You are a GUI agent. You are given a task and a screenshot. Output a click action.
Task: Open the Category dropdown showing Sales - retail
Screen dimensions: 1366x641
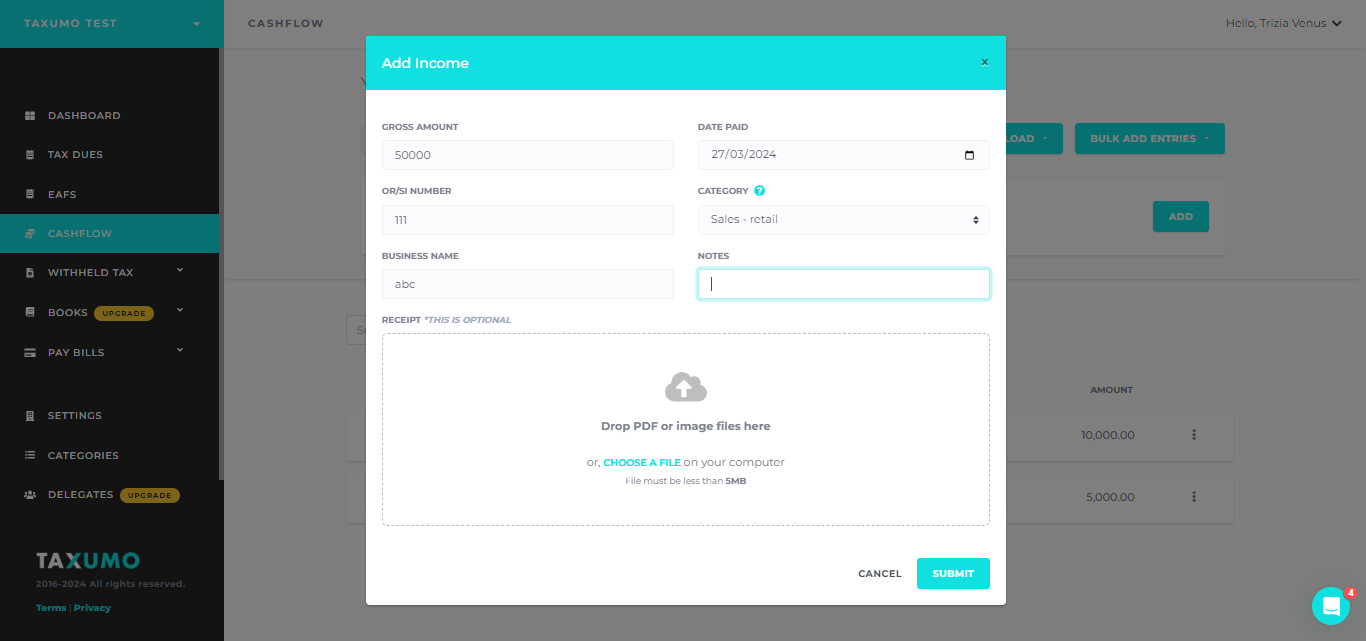(x=844, y=220)
